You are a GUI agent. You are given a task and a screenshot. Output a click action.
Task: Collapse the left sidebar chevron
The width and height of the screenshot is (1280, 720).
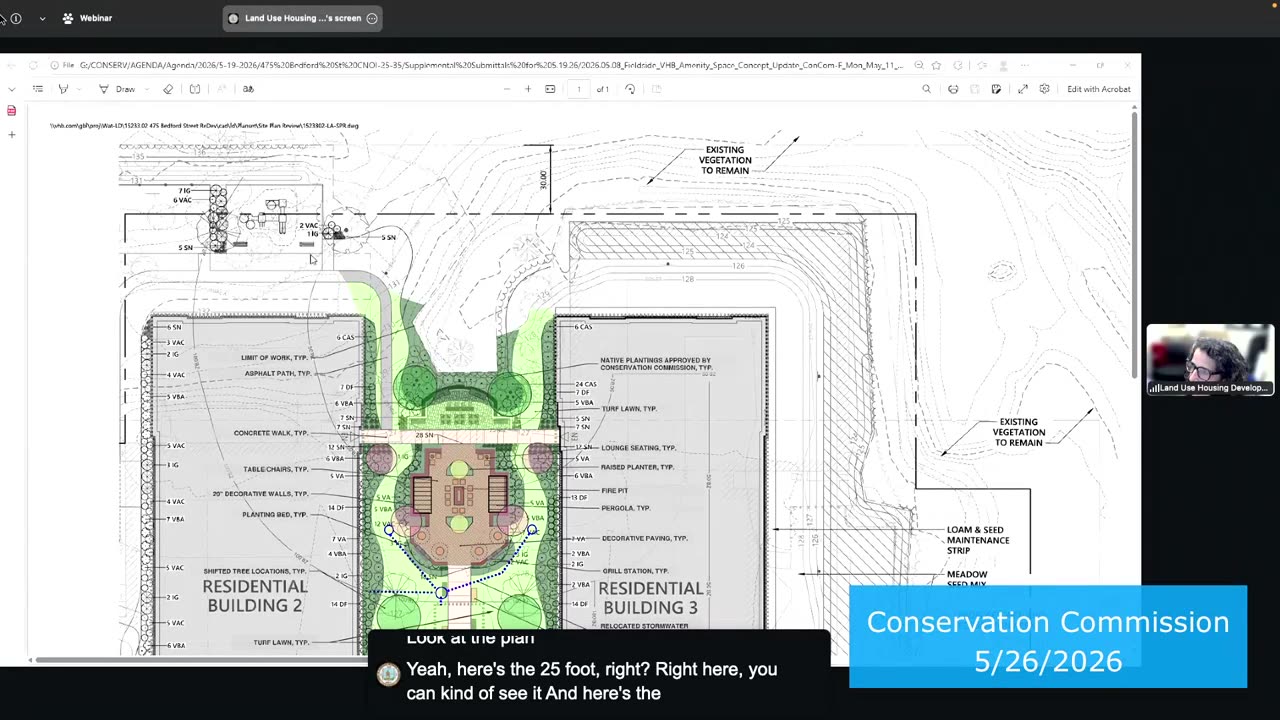pos(11,89)
